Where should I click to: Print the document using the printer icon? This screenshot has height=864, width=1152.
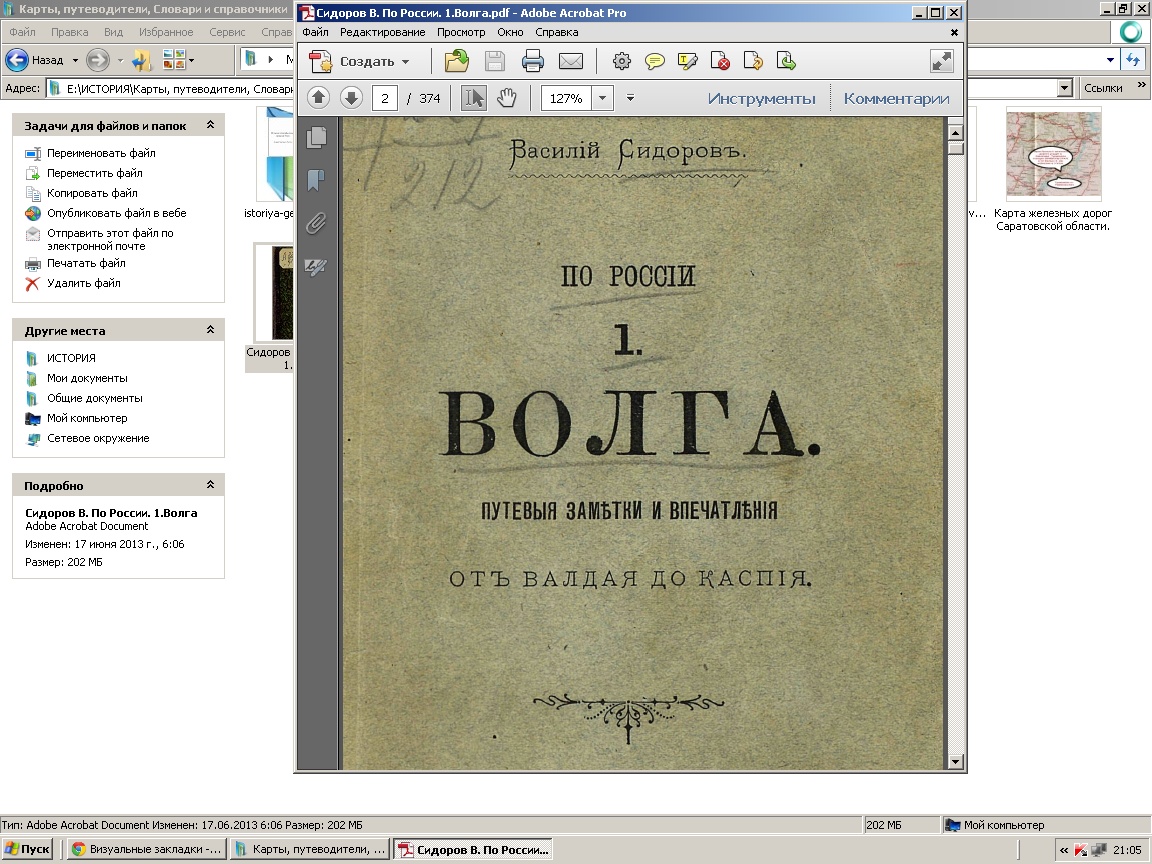tap(532, 62)
